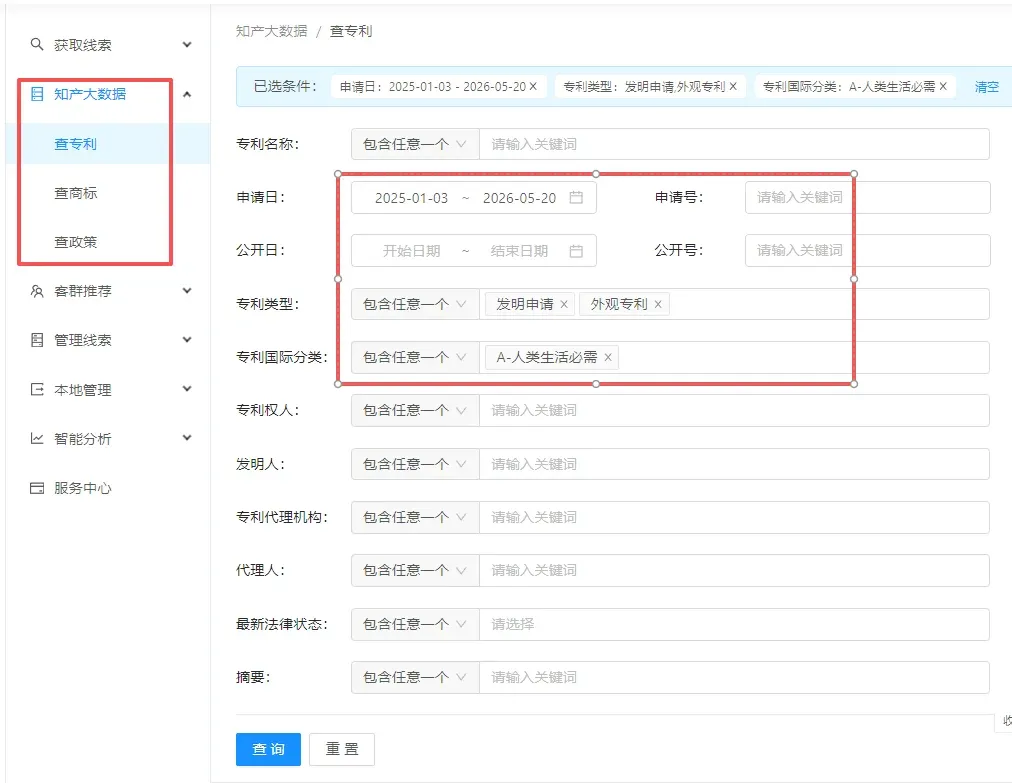Open 智能分析 menu item
Image resolution: width=1012 pixels, height=783 pixels.
tap(83, 439)
